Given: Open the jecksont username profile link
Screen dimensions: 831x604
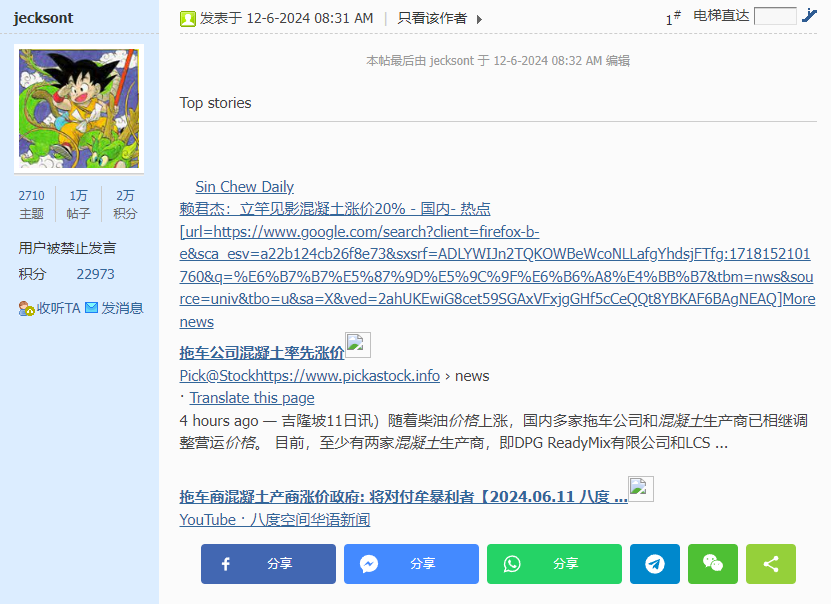Looking at the screenshot, I should coord(43,18).
